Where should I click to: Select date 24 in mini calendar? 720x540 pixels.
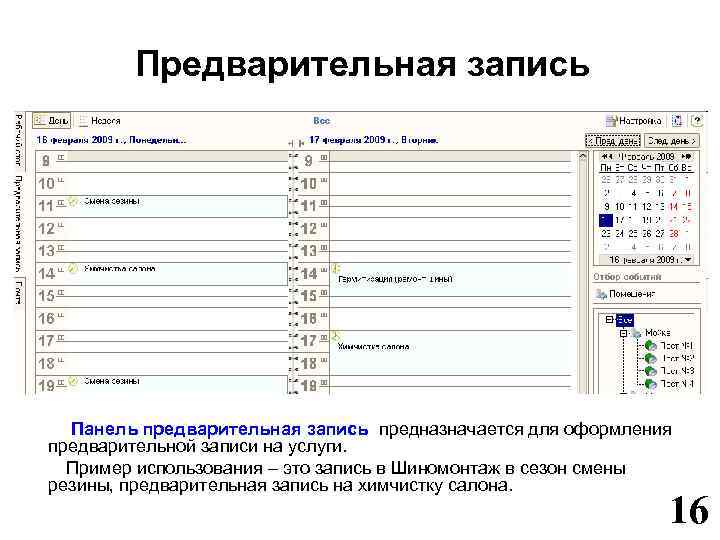[x=619, y=234]
